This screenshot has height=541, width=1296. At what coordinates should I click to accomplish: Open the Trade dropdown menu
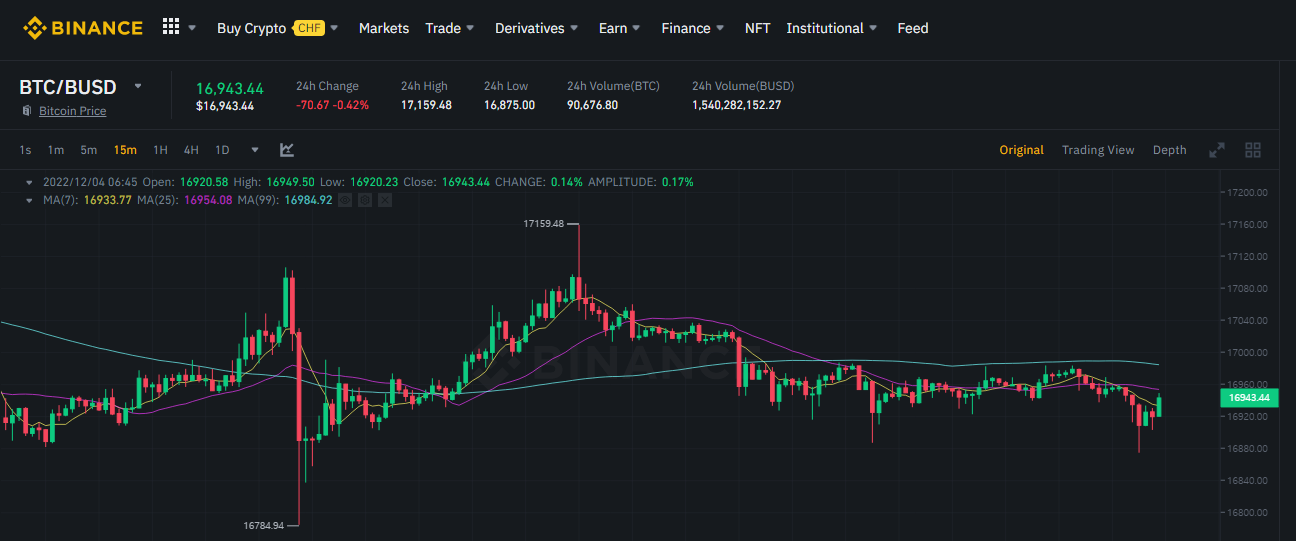(450, 28)
